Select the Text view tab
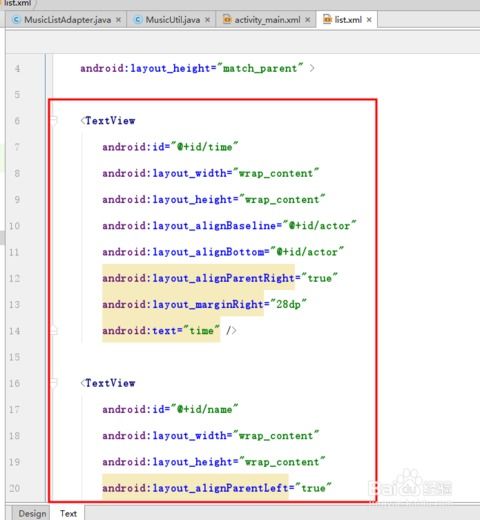 (68, 513)
